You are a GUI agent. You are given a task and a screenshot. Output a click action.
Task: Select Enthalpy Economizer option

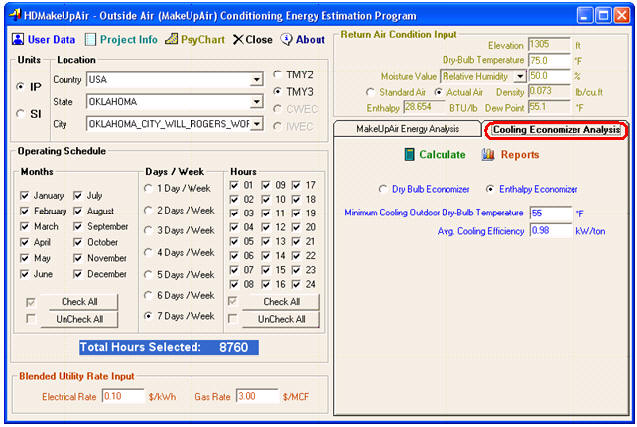pos(490,189)
